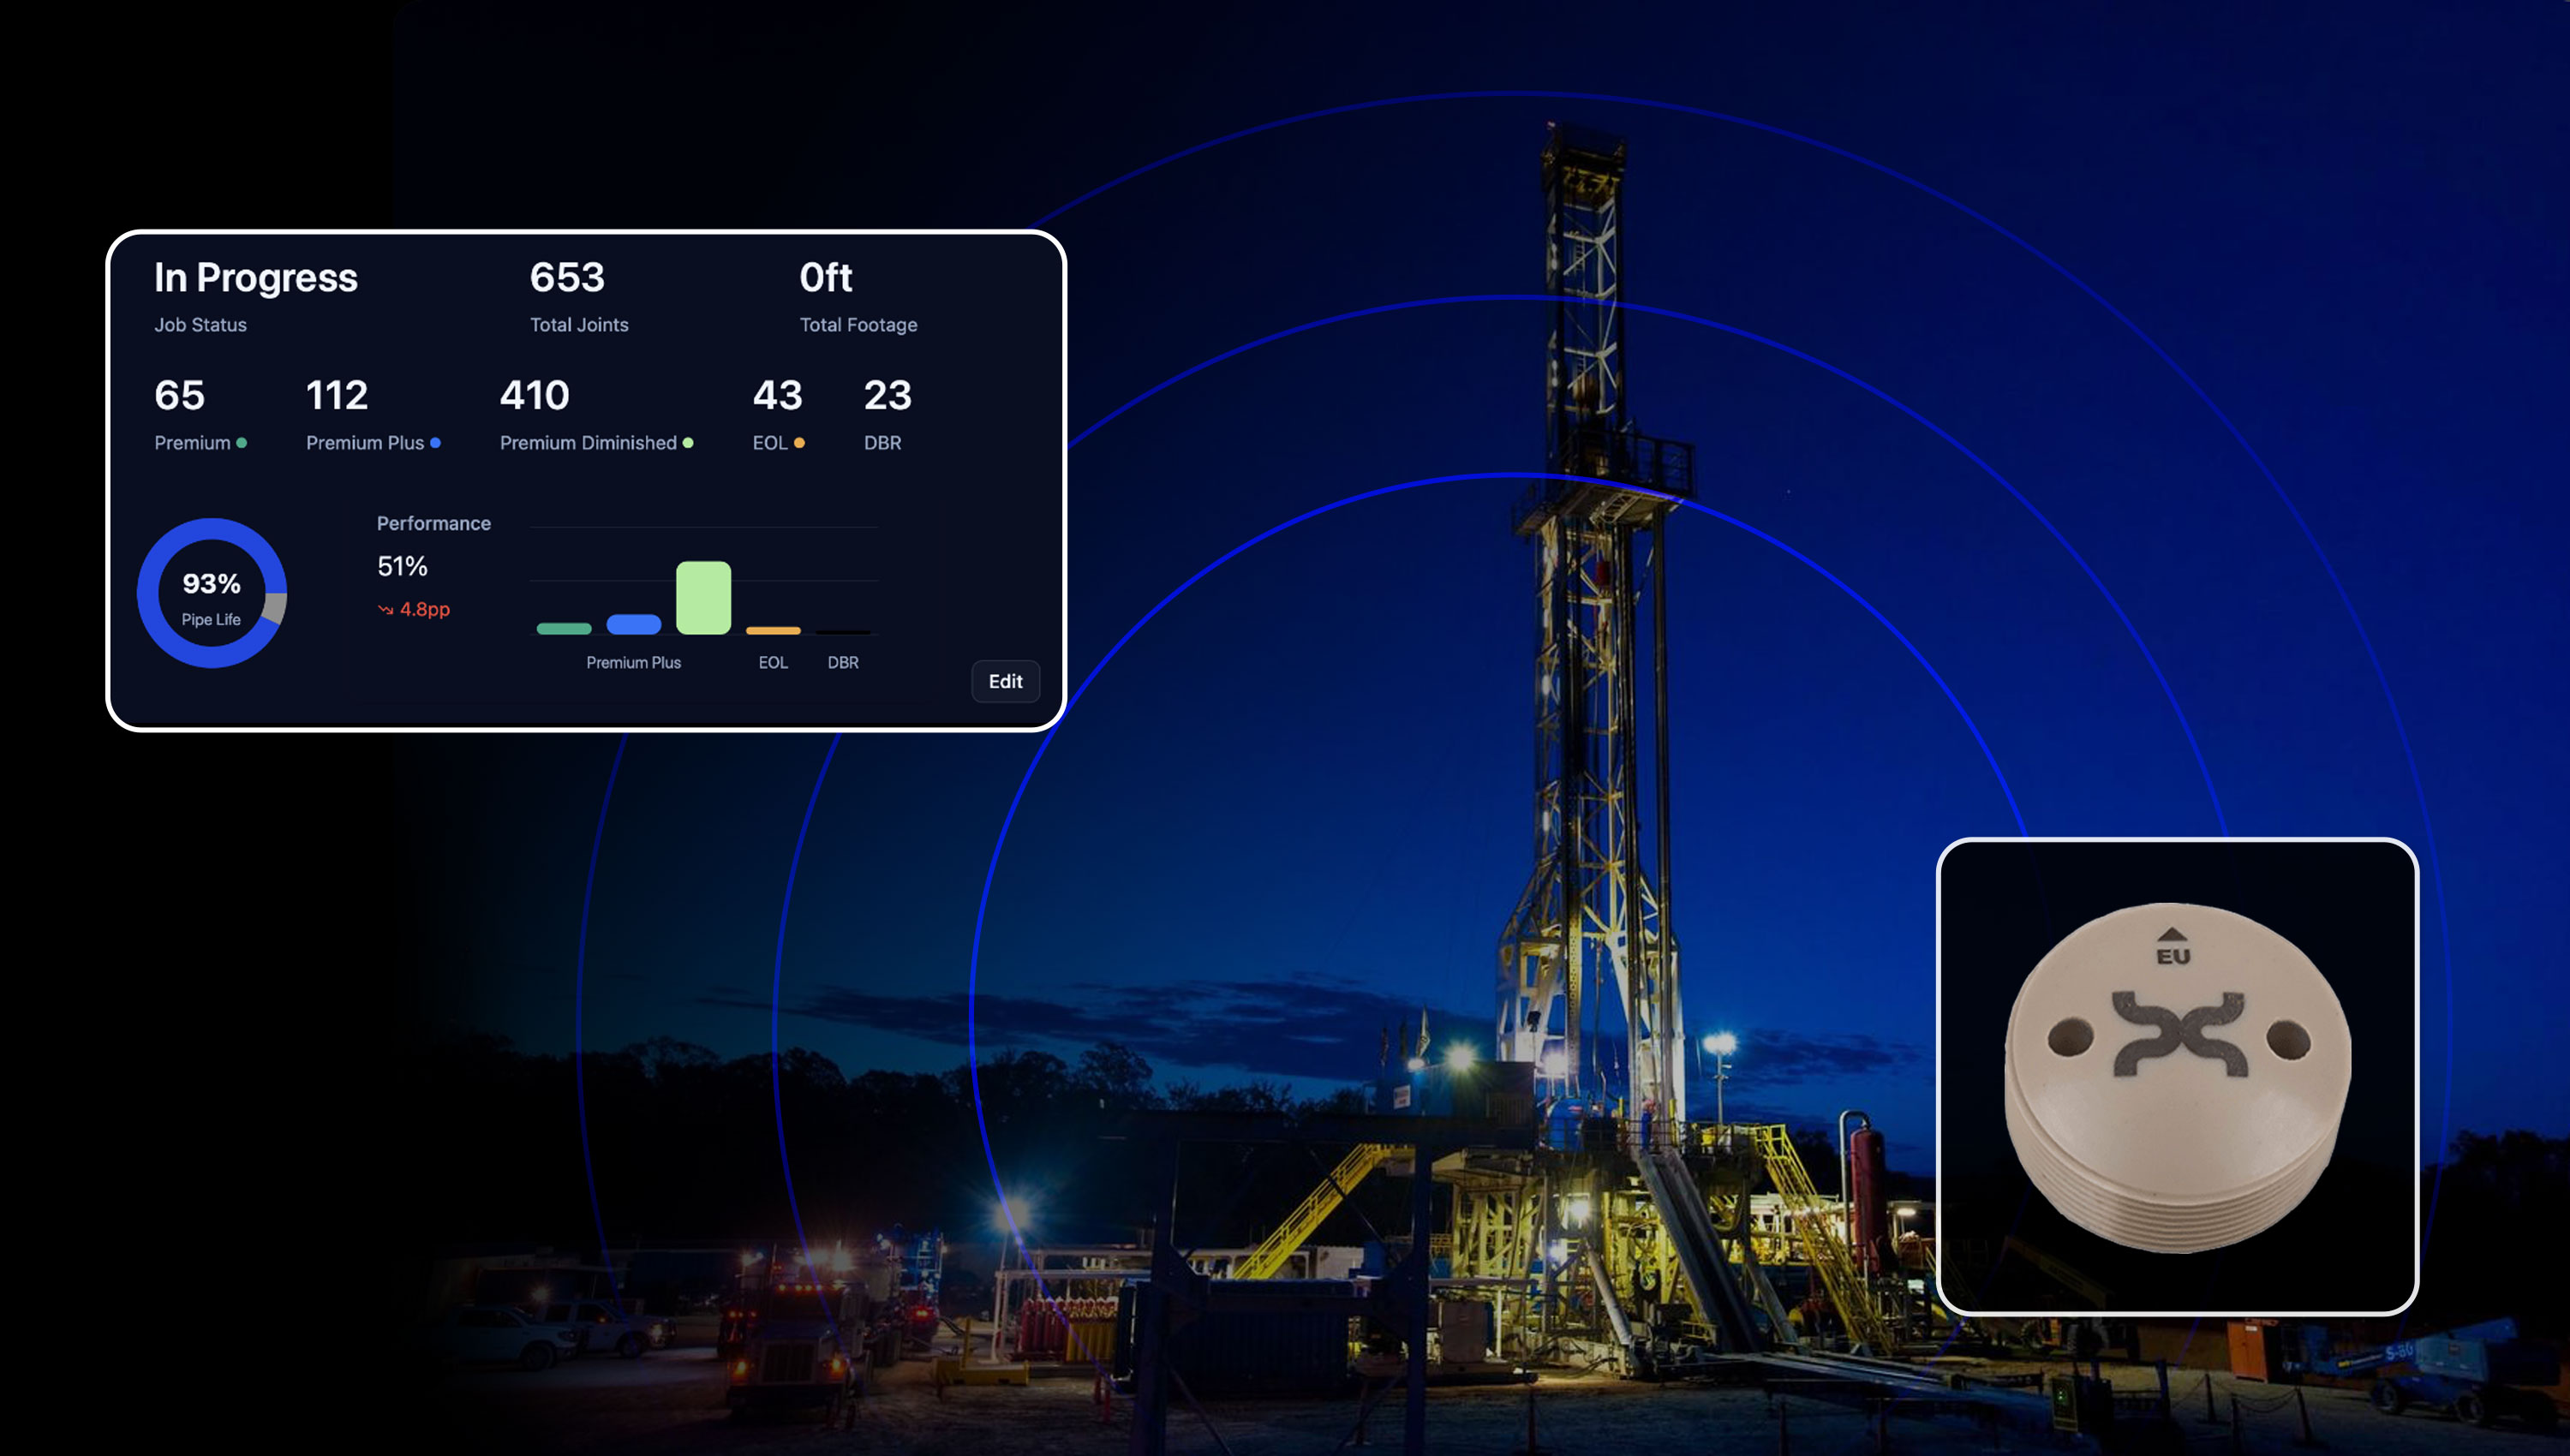Screen dimensions: 2570x1456
Task: Click the logo symbol on the tag
Action: tap(2179, 1034)
